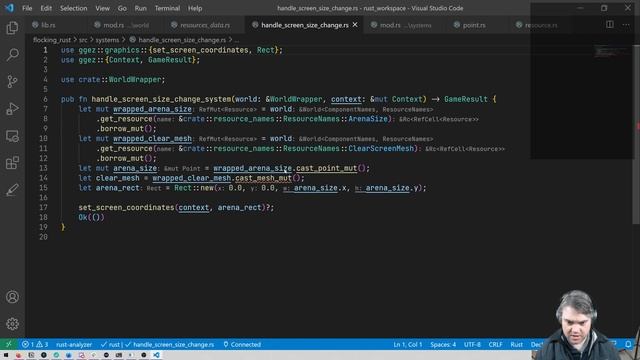Open the View menu
The height and width of the screenshot is (360, 640).
(102, 8)
